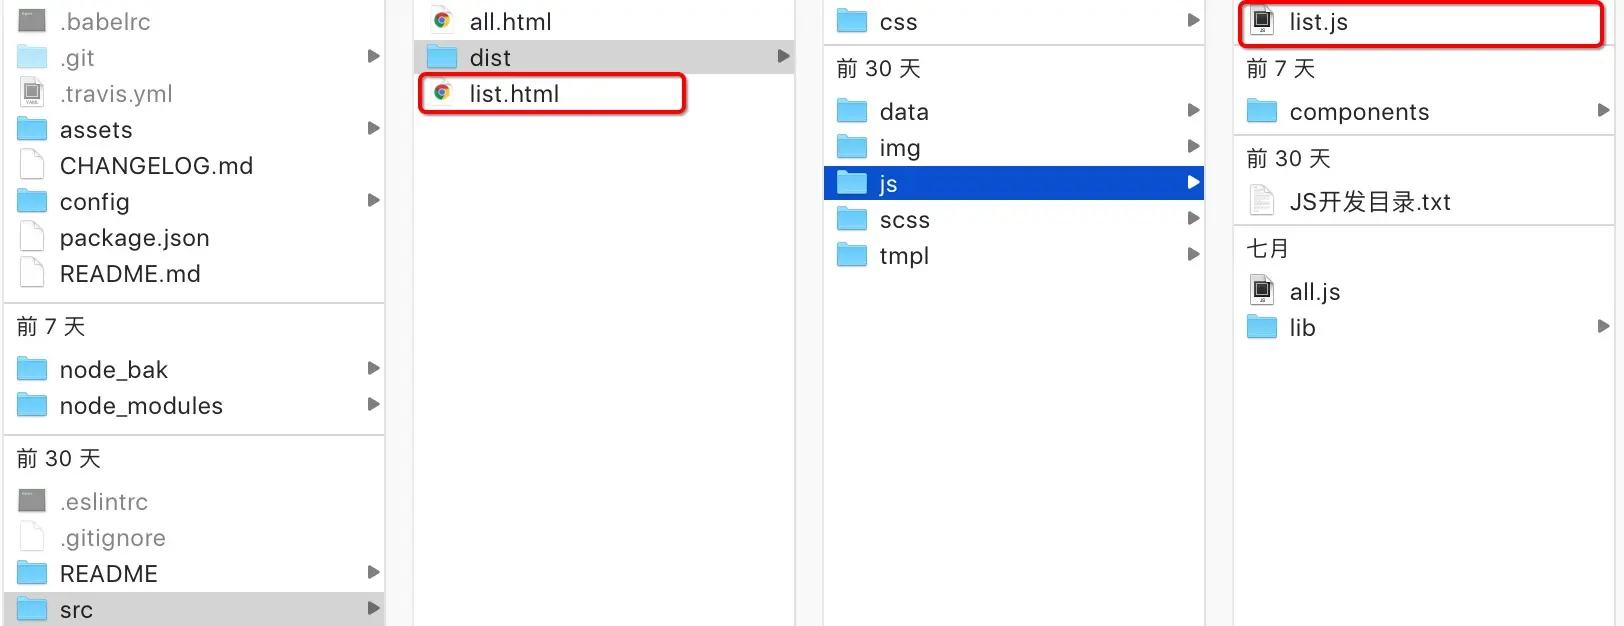Open the node_bak folder
Screen dimensions: 1624x626
(195, 369)
